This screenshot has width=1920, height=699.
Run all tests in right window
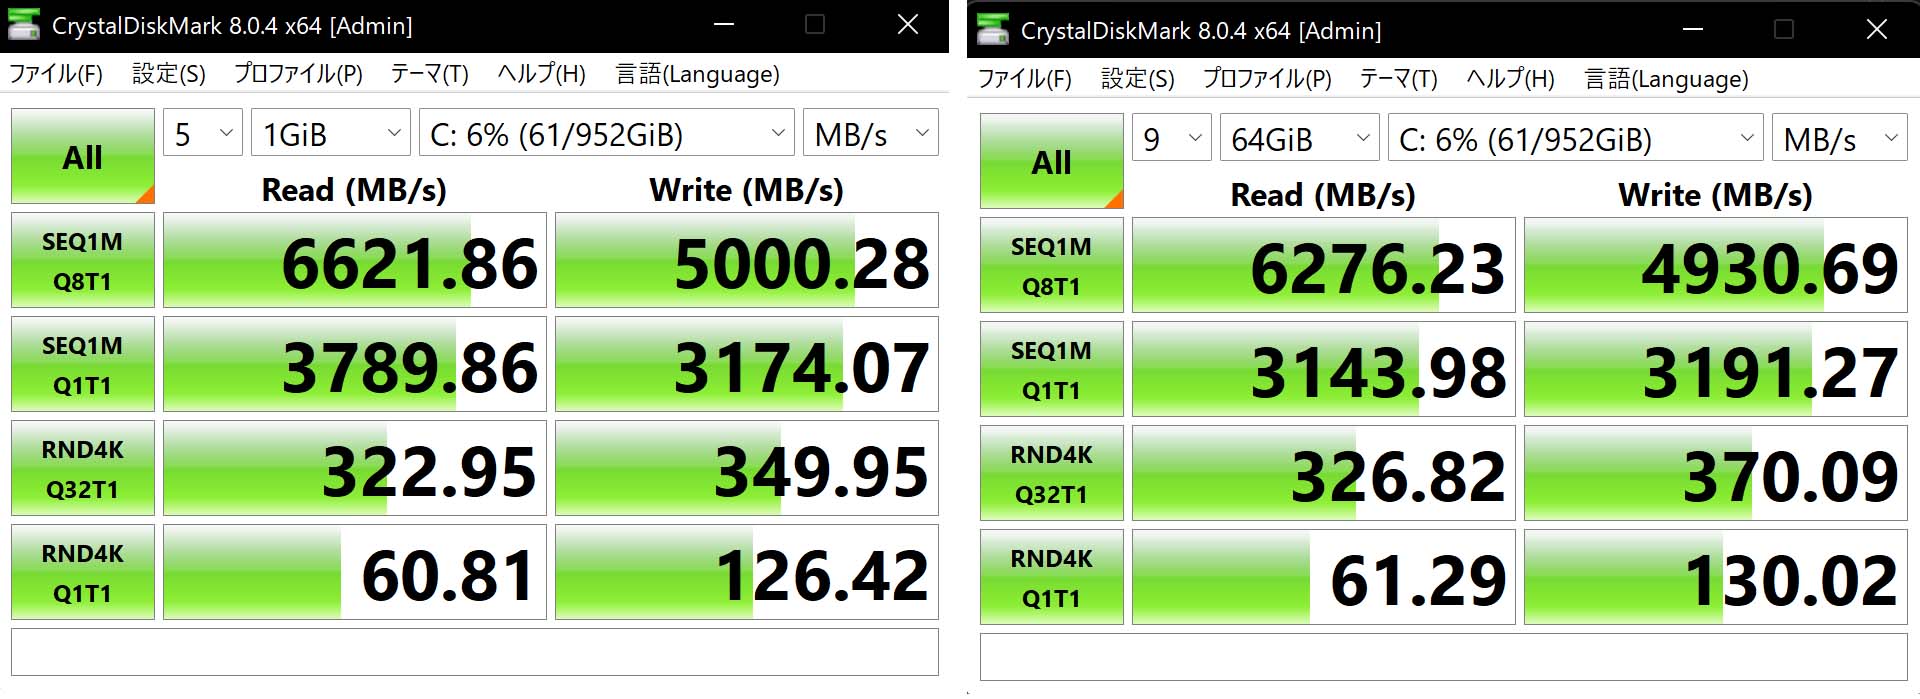pyautogui.click(x=1052, y=161)
